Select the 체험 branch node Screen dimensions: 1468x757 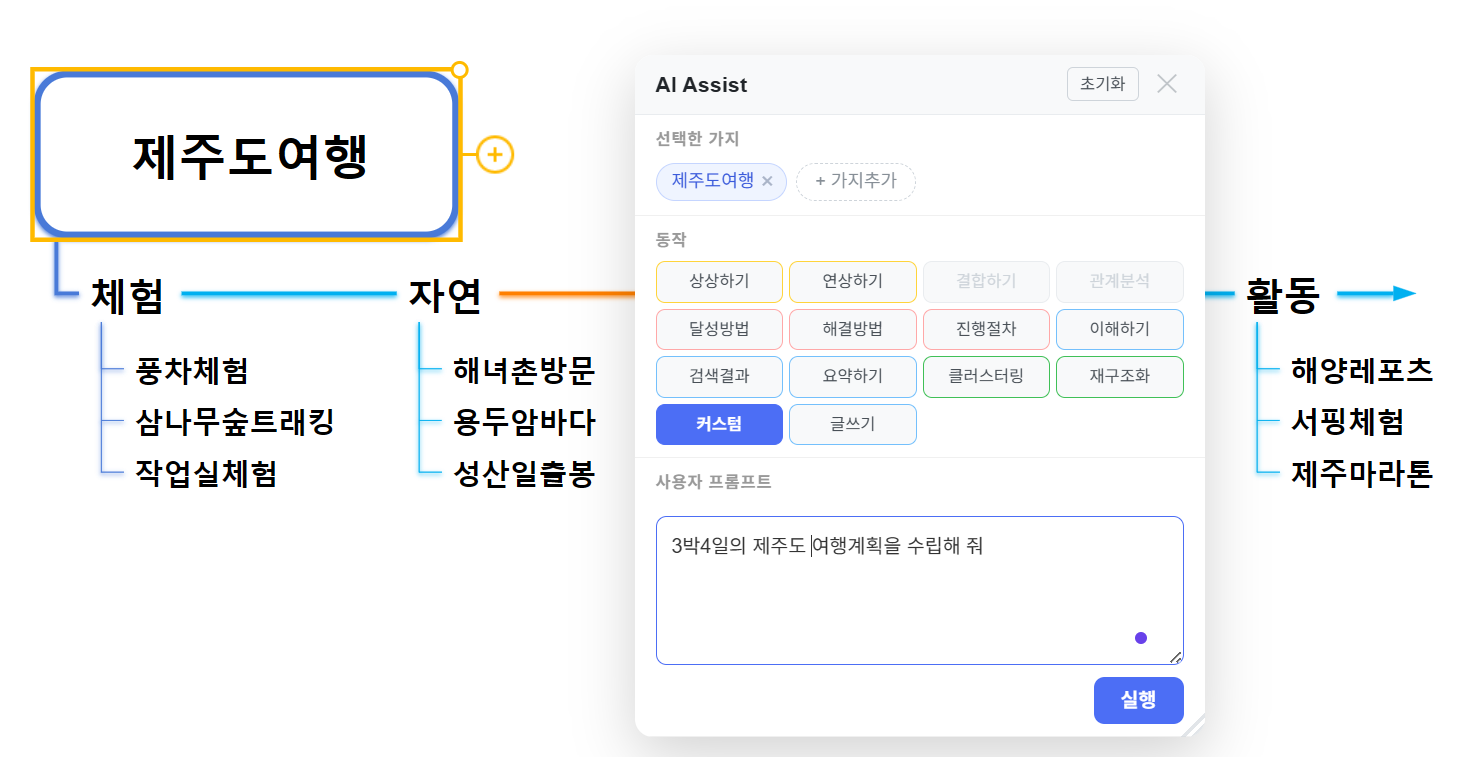tap(126, 296)
